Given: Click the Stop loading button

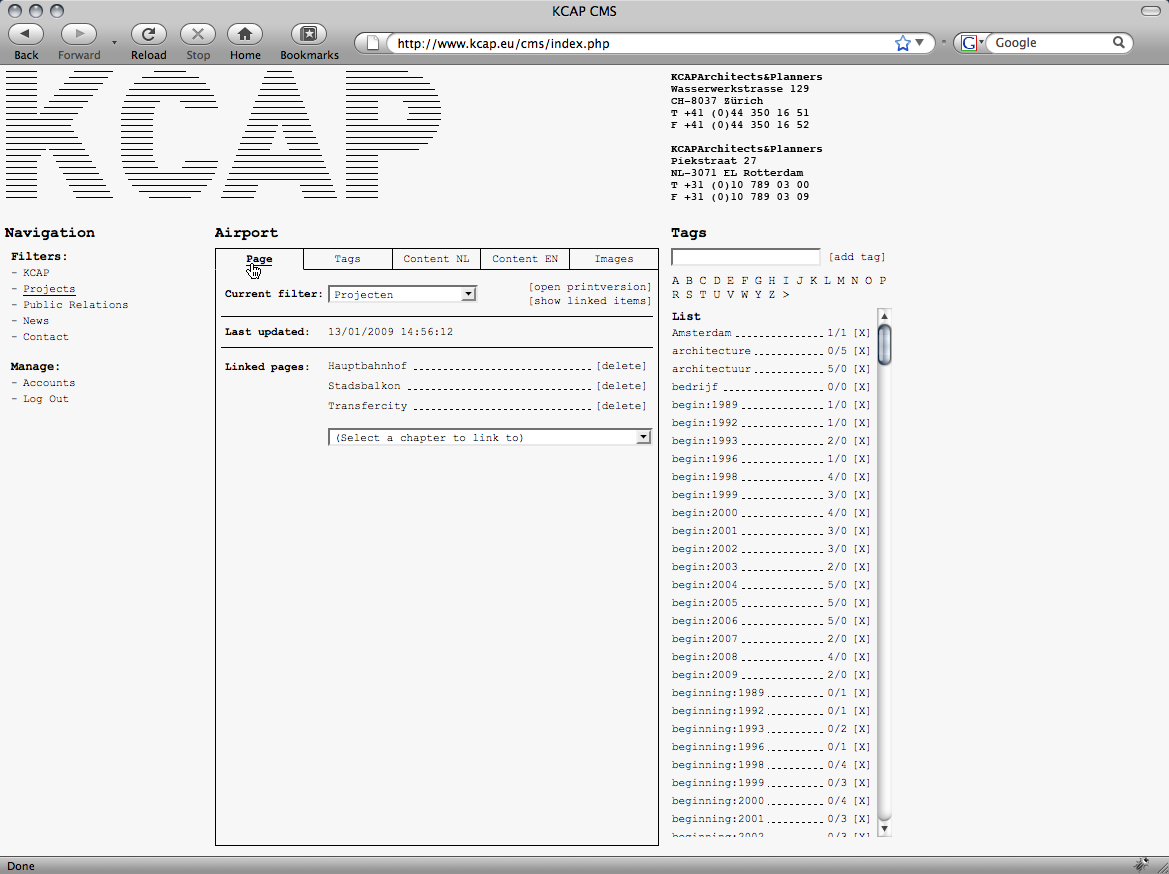Looking at the screenshot, I should (x=198, y=34).
